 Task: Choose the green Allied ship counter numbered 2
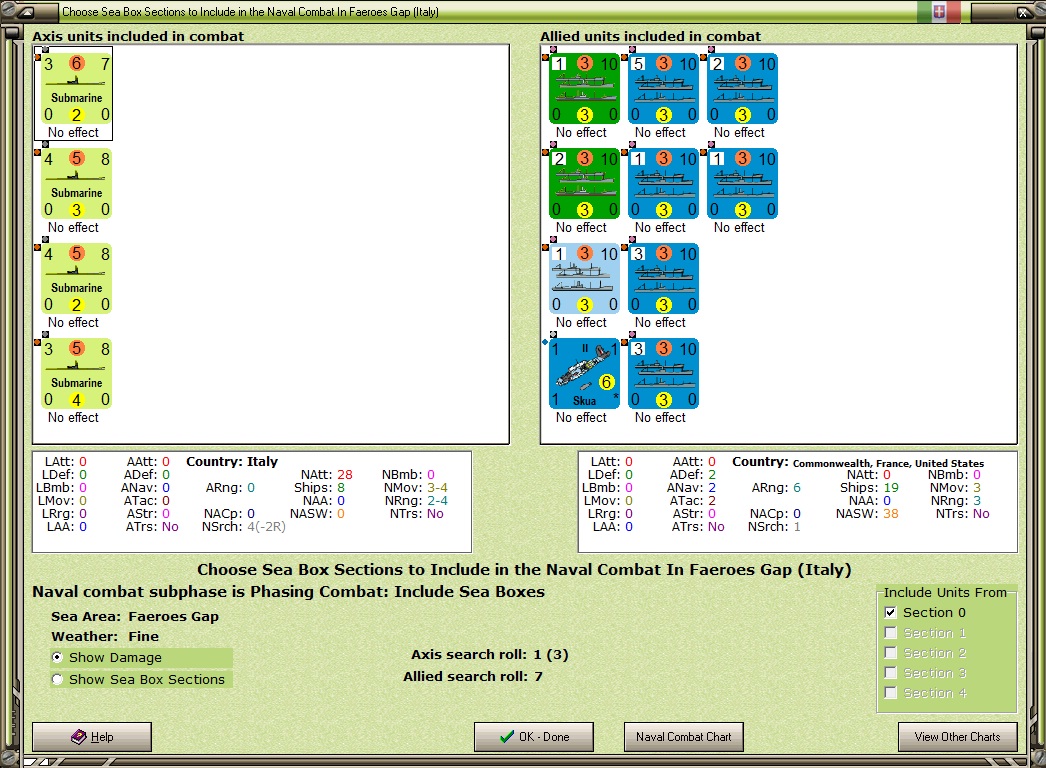click(x=584, y=183)
